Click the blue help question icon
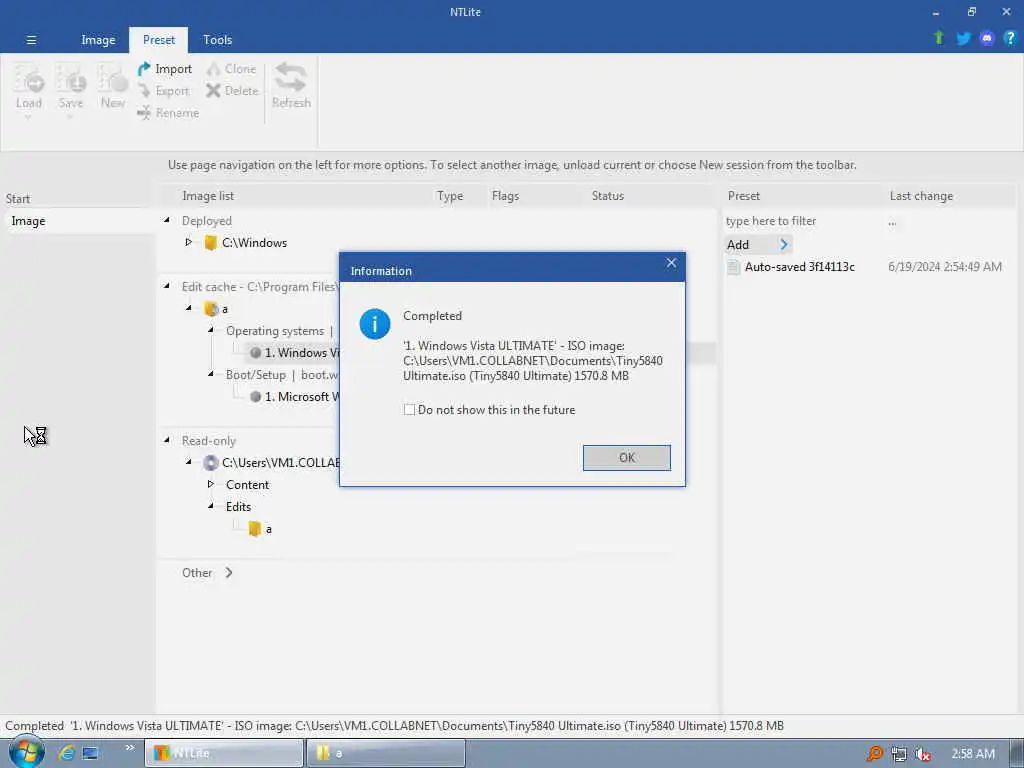Screen dimensions: 1024x768 pos(1010,38)
